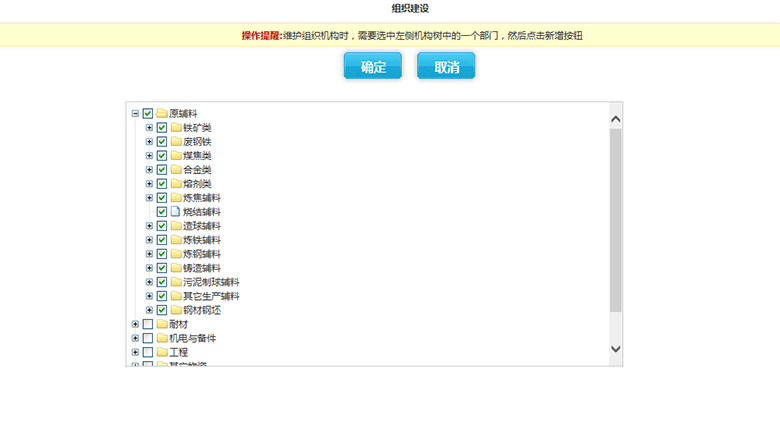Click the folder icon next to 铁矿类

point(175,128)
